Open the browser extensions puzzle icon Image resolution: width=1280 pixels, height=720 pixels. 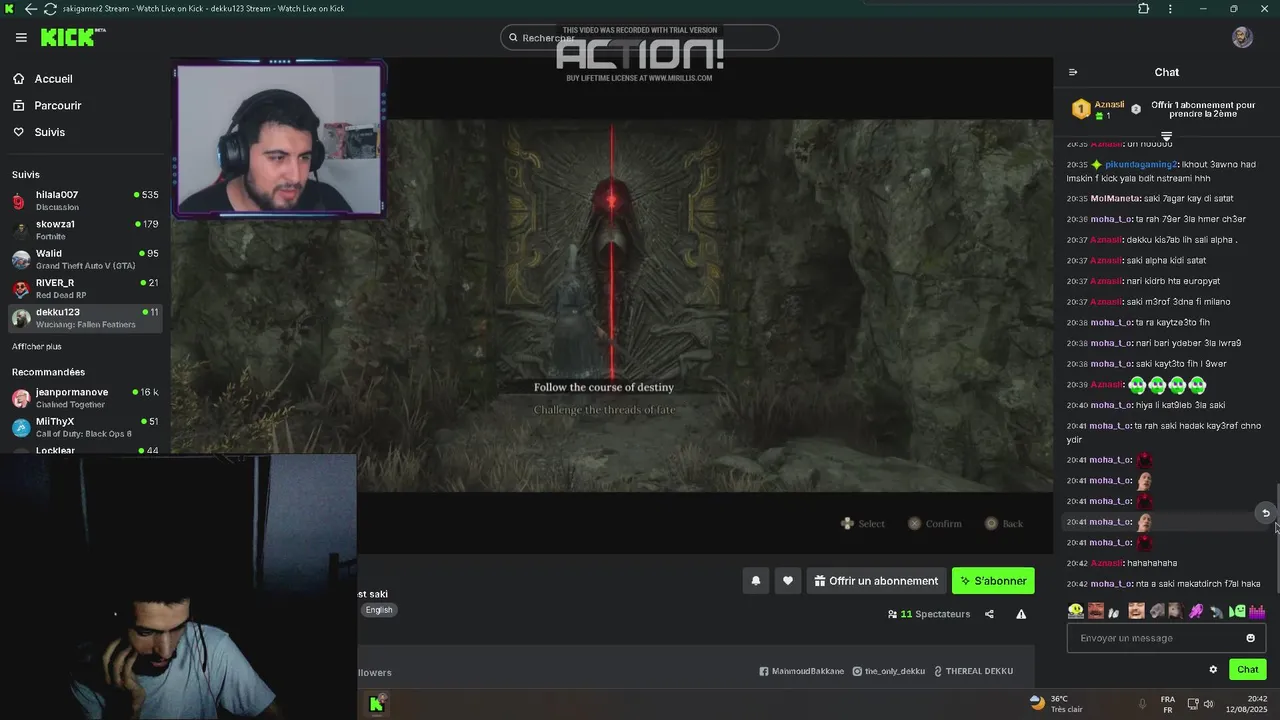click(1143, 9)
